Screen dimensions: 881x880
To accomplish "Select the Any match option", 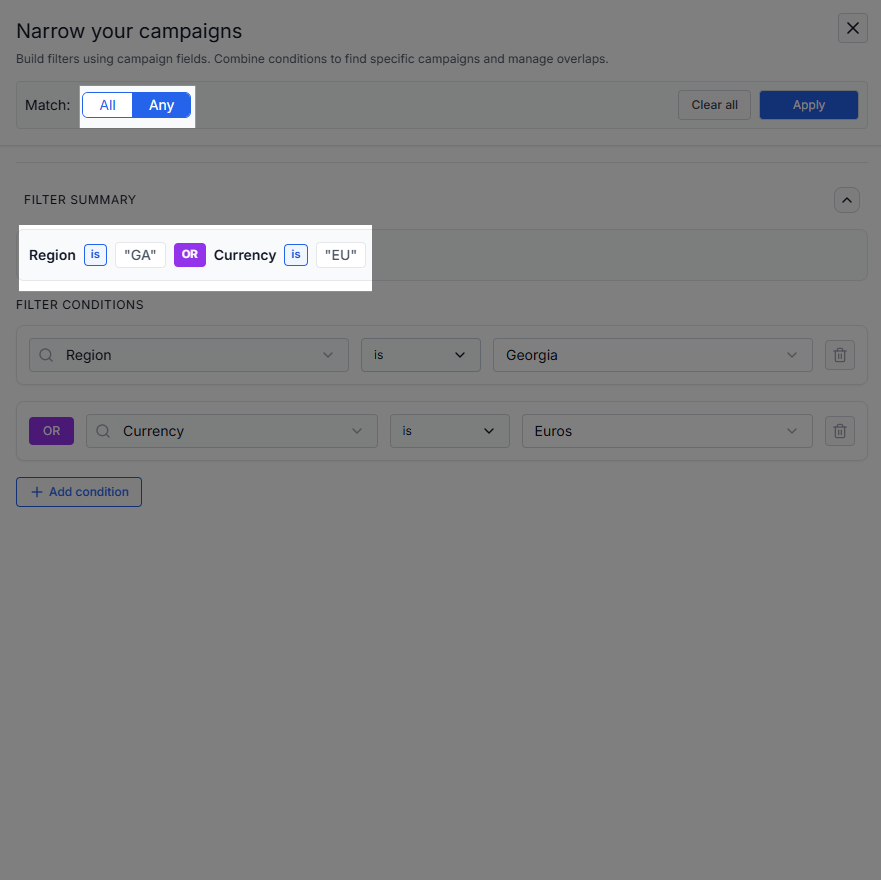I will pos(161,105).
